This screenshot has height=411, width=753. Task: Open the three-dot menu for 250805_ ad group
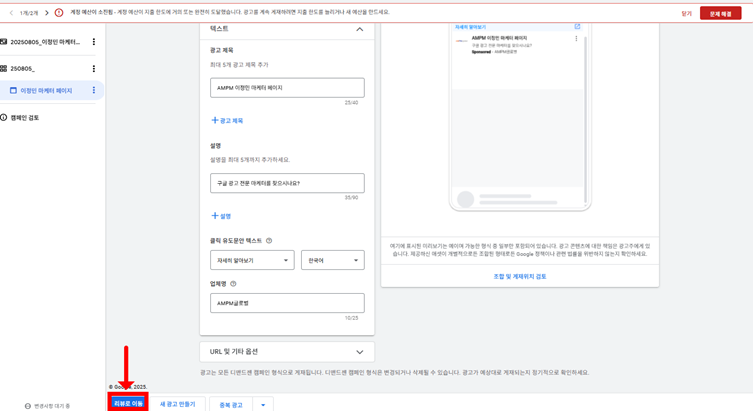point(94,69)
